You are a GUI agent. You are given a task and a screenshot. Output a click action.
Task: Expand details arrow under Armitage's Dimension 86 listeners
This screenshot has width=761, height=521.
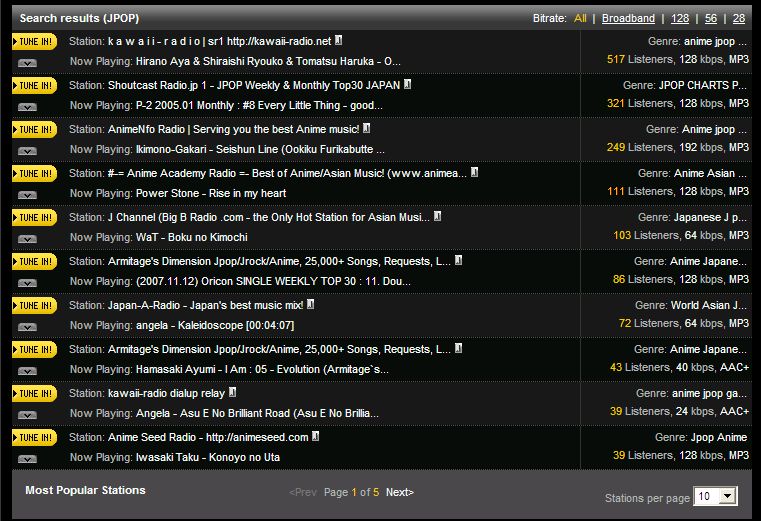point(27,283)
